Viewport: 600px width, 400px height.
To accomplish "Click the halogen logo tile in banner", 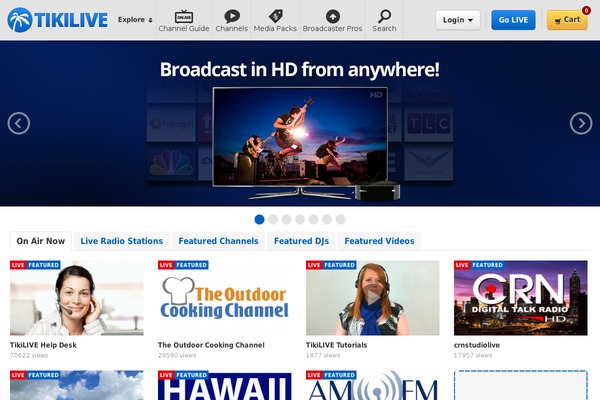I will click(171, 124).
